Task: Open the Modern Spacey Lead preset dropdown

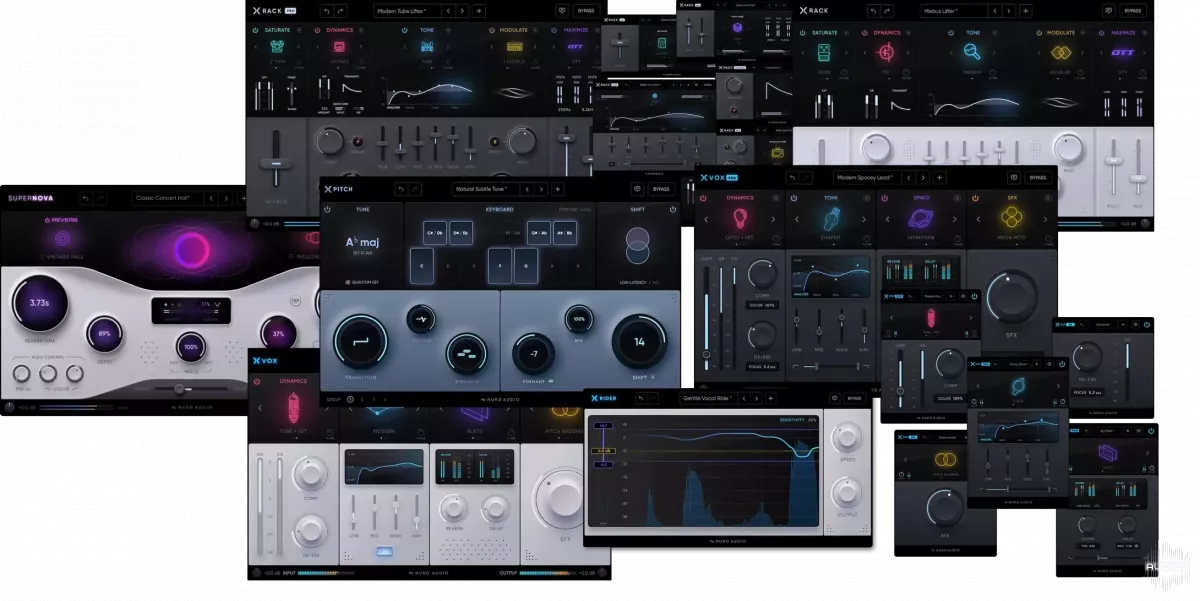Action: tap(866, 178)
